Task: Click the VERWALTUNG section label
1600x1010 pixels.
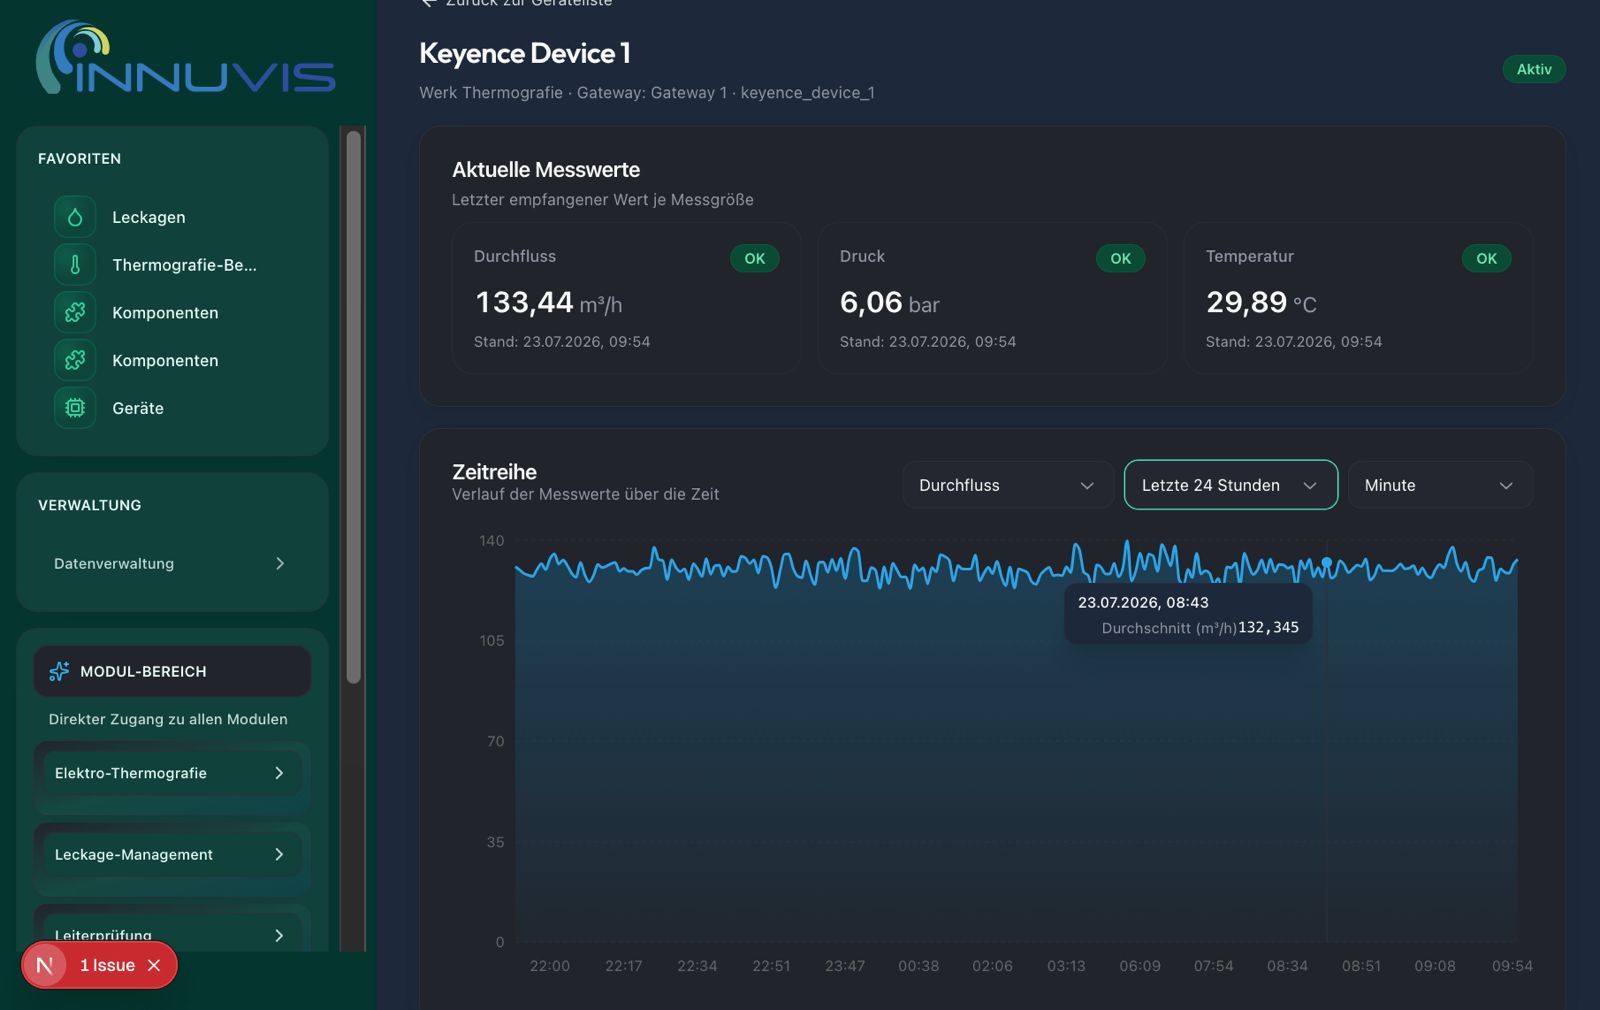Action: point(90,505)
